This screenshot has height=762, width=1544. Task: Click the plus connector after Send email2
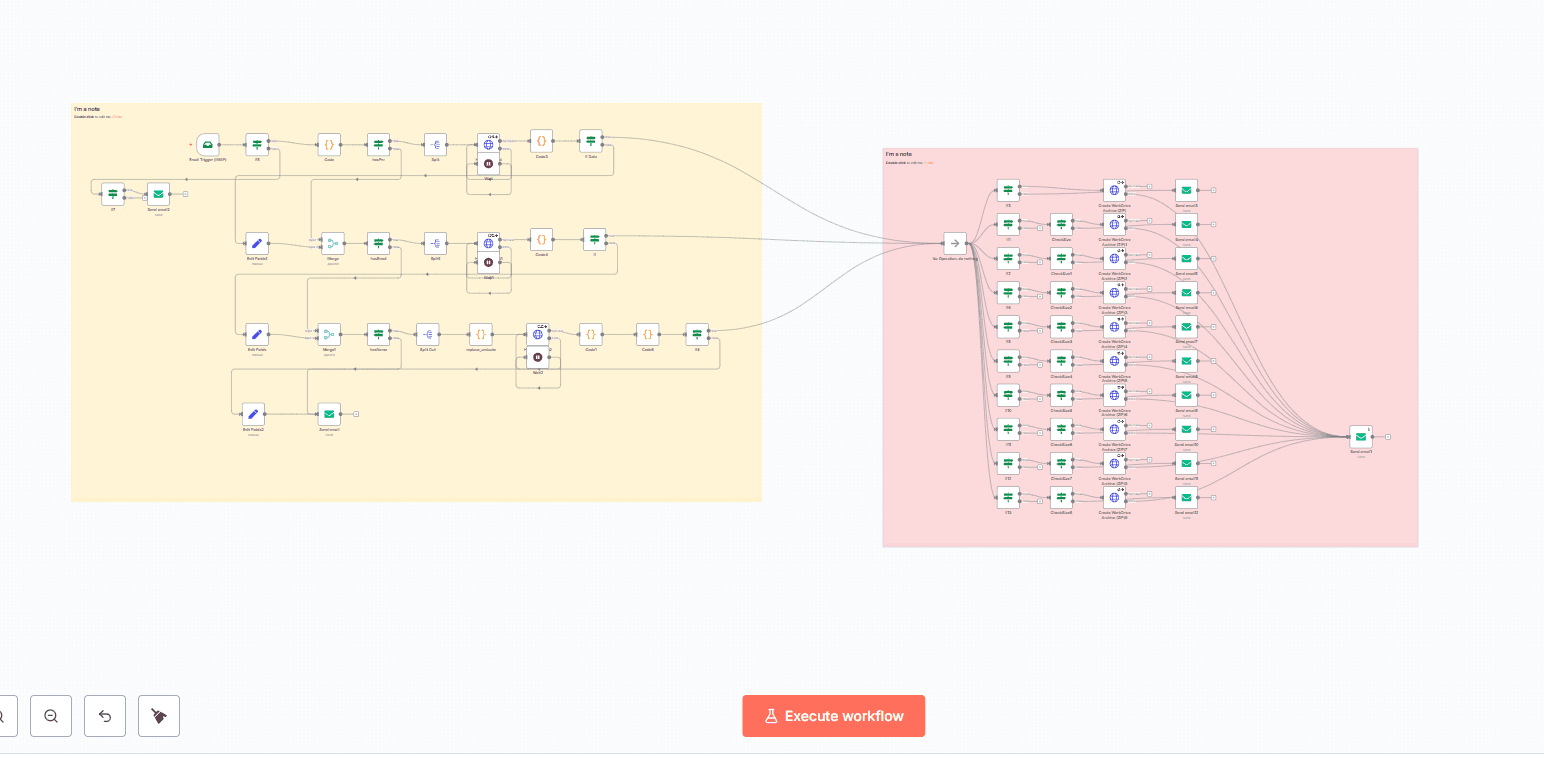click(x=185, y=194)
